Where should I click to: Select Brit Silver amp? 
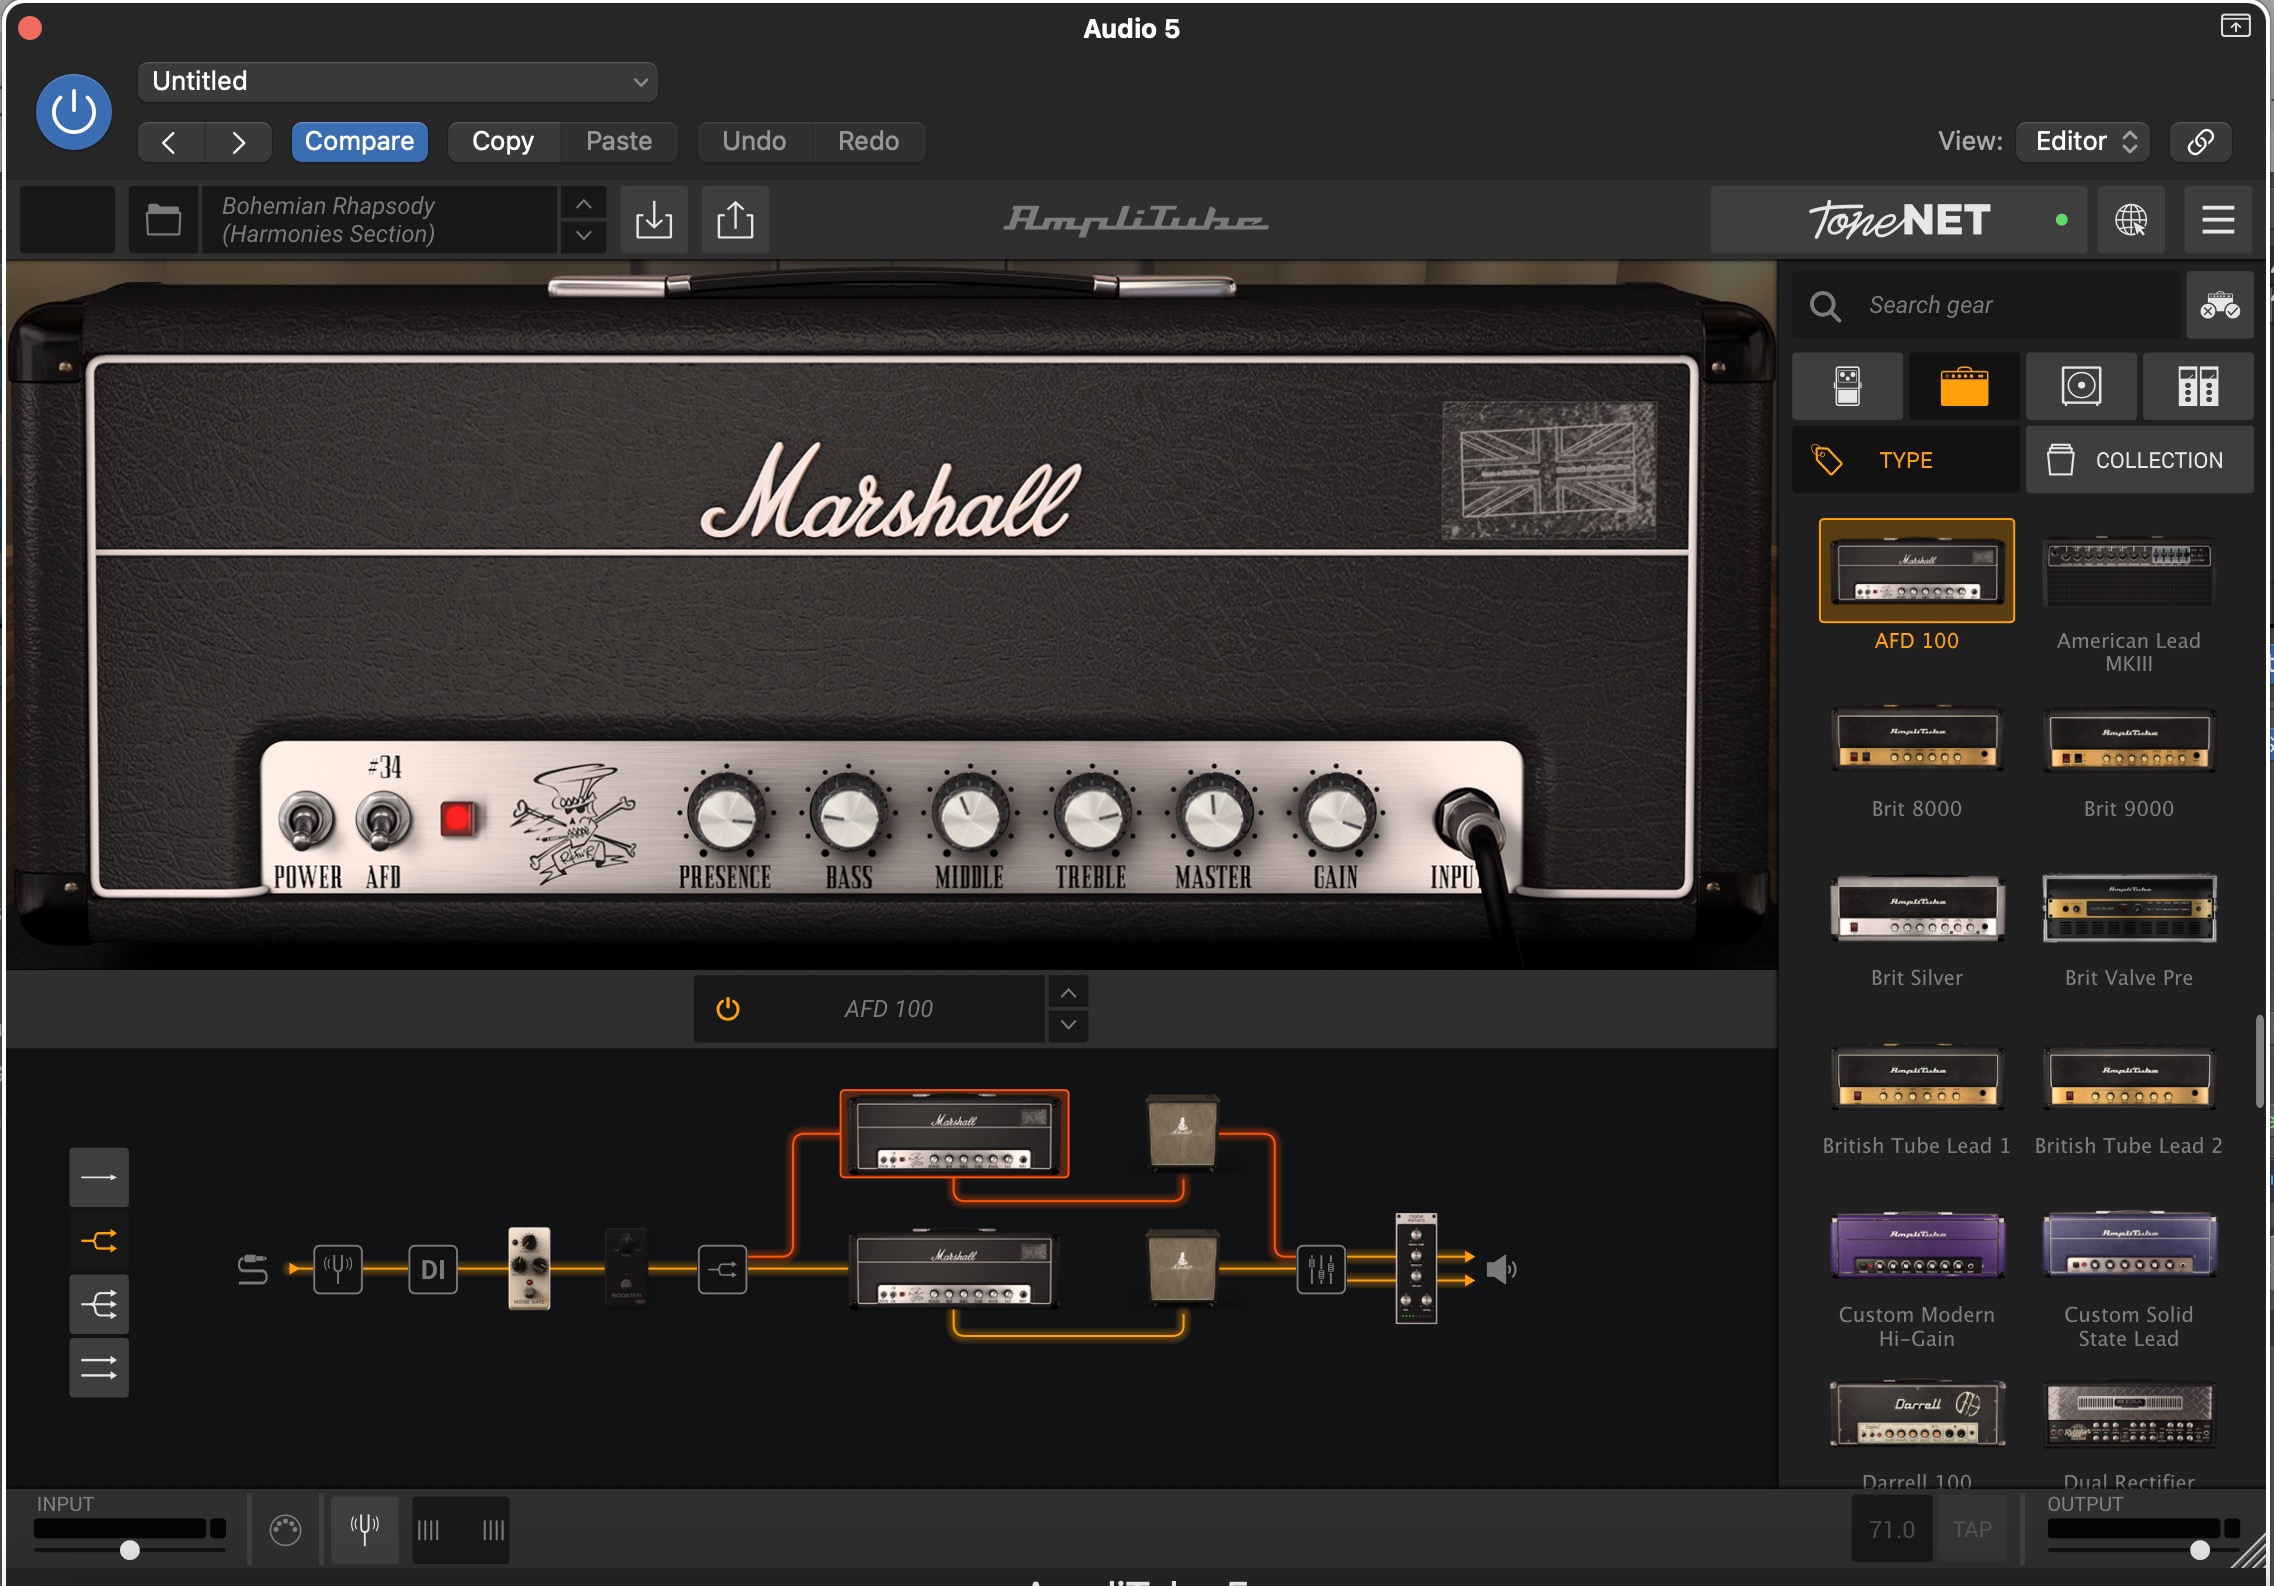tap(1916, 908)
